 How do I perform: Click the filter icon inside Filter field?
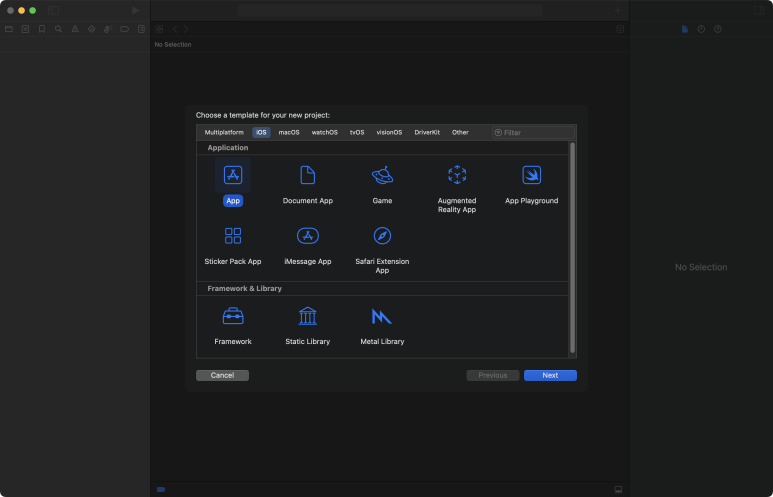498,133
